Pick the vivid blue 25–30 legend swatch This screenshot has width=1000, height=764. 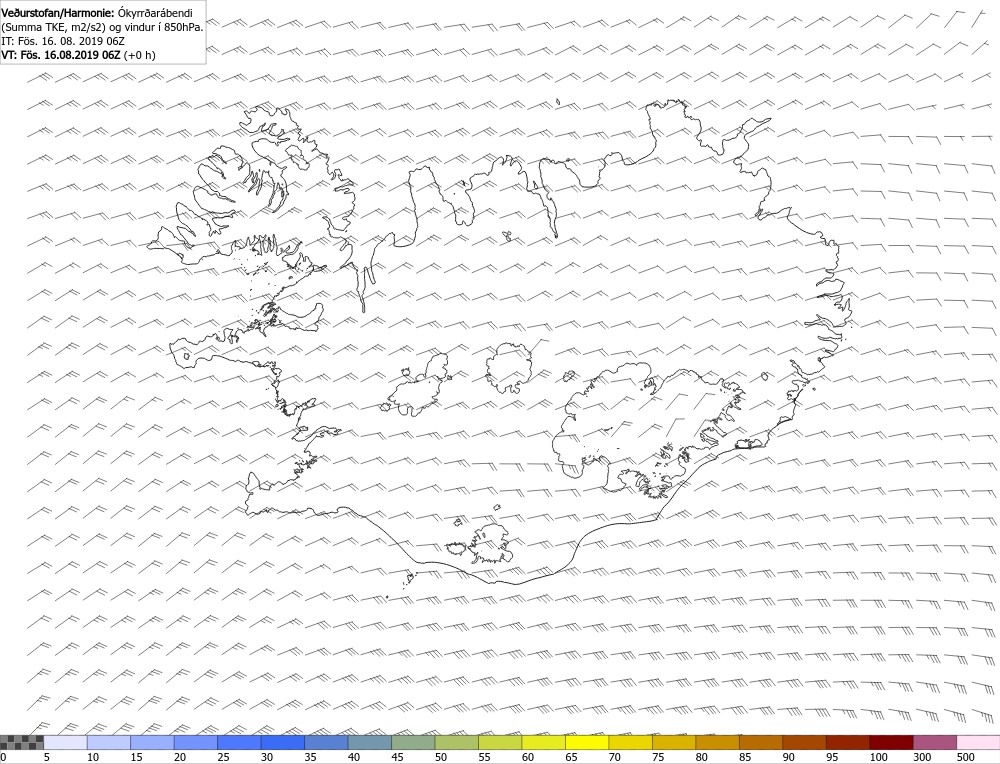pos(239,742)
